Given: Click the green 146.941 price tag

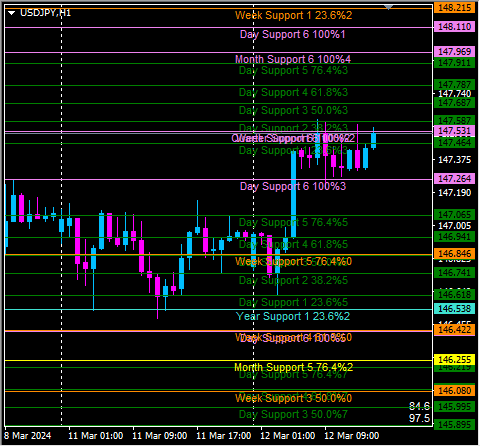Looking at the screenshot, I should [455, 237].
